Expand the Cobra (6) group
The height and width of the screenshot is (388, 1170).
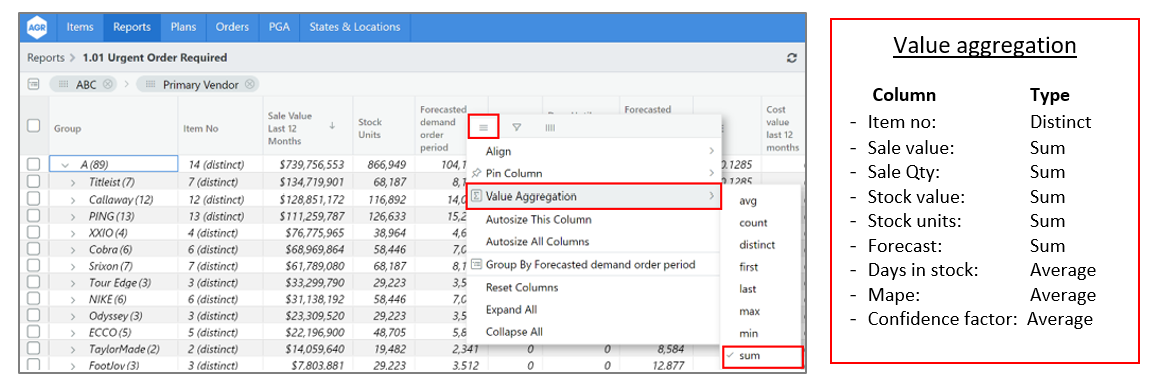[74, 249]
